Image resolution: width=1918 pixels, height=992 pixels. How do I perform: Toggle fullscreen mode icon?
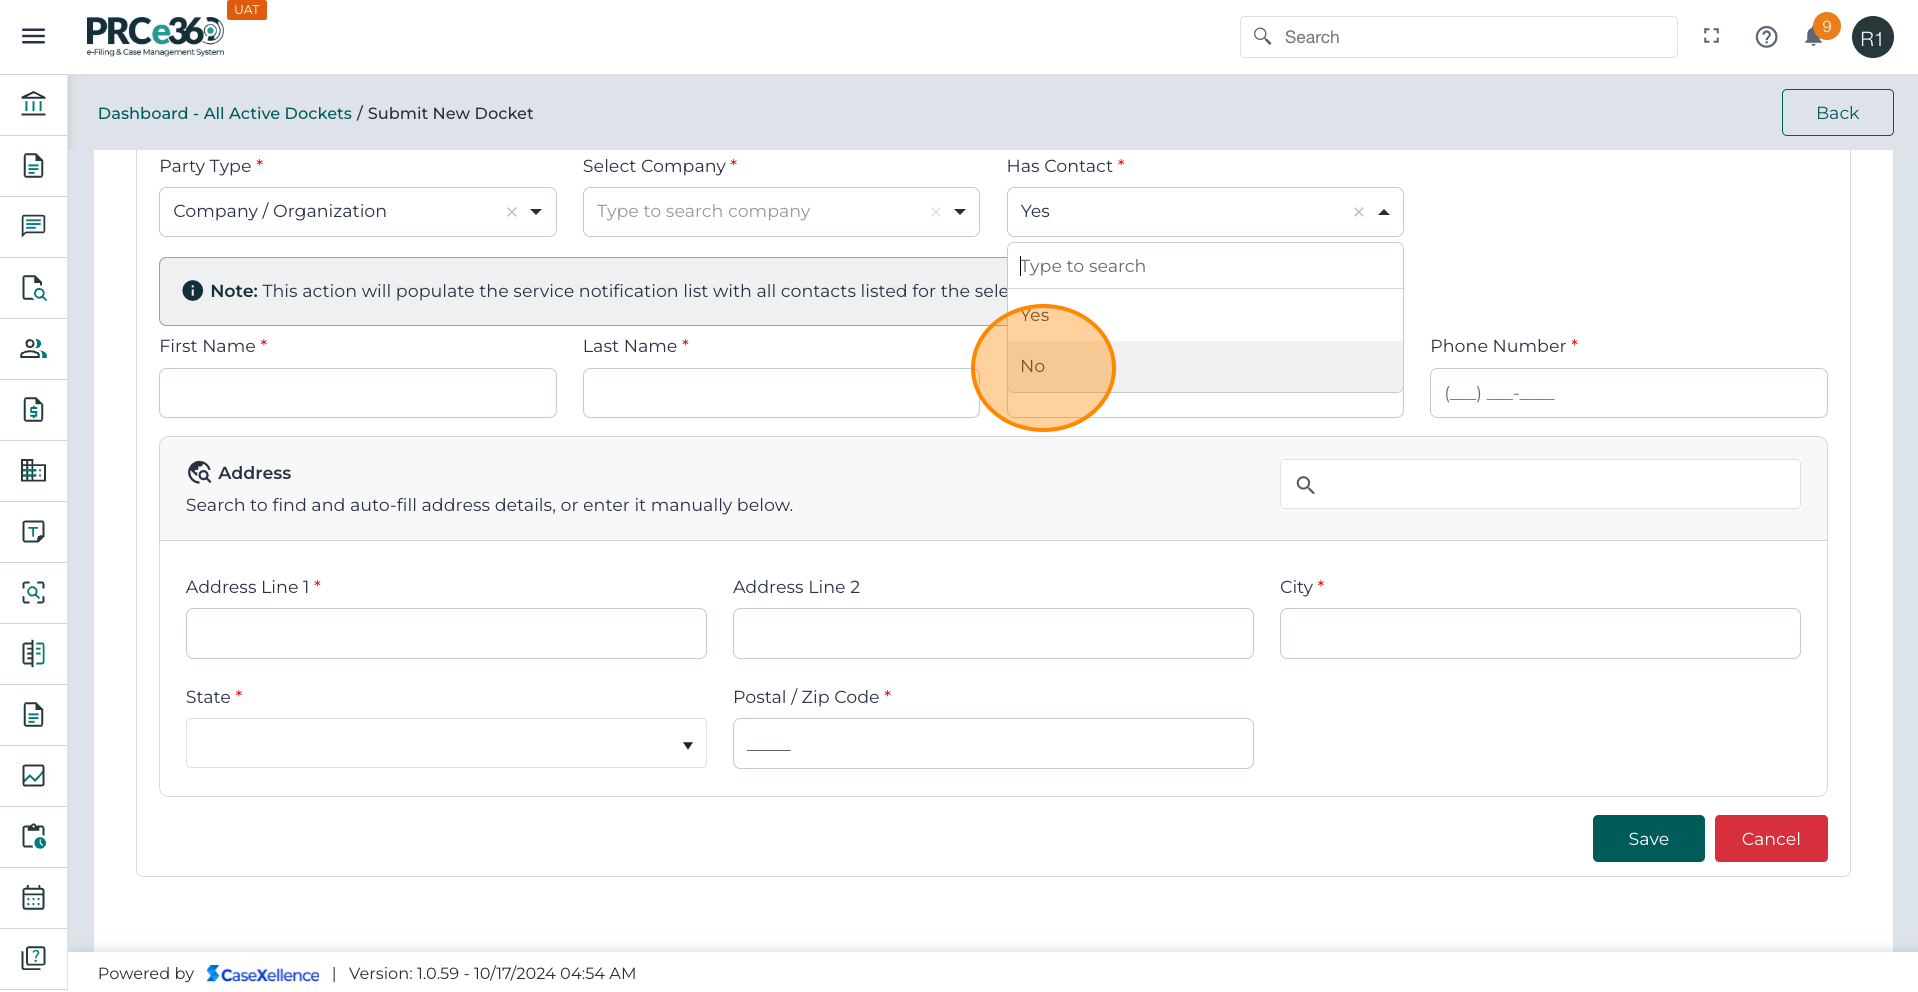tap(1711, 36)
